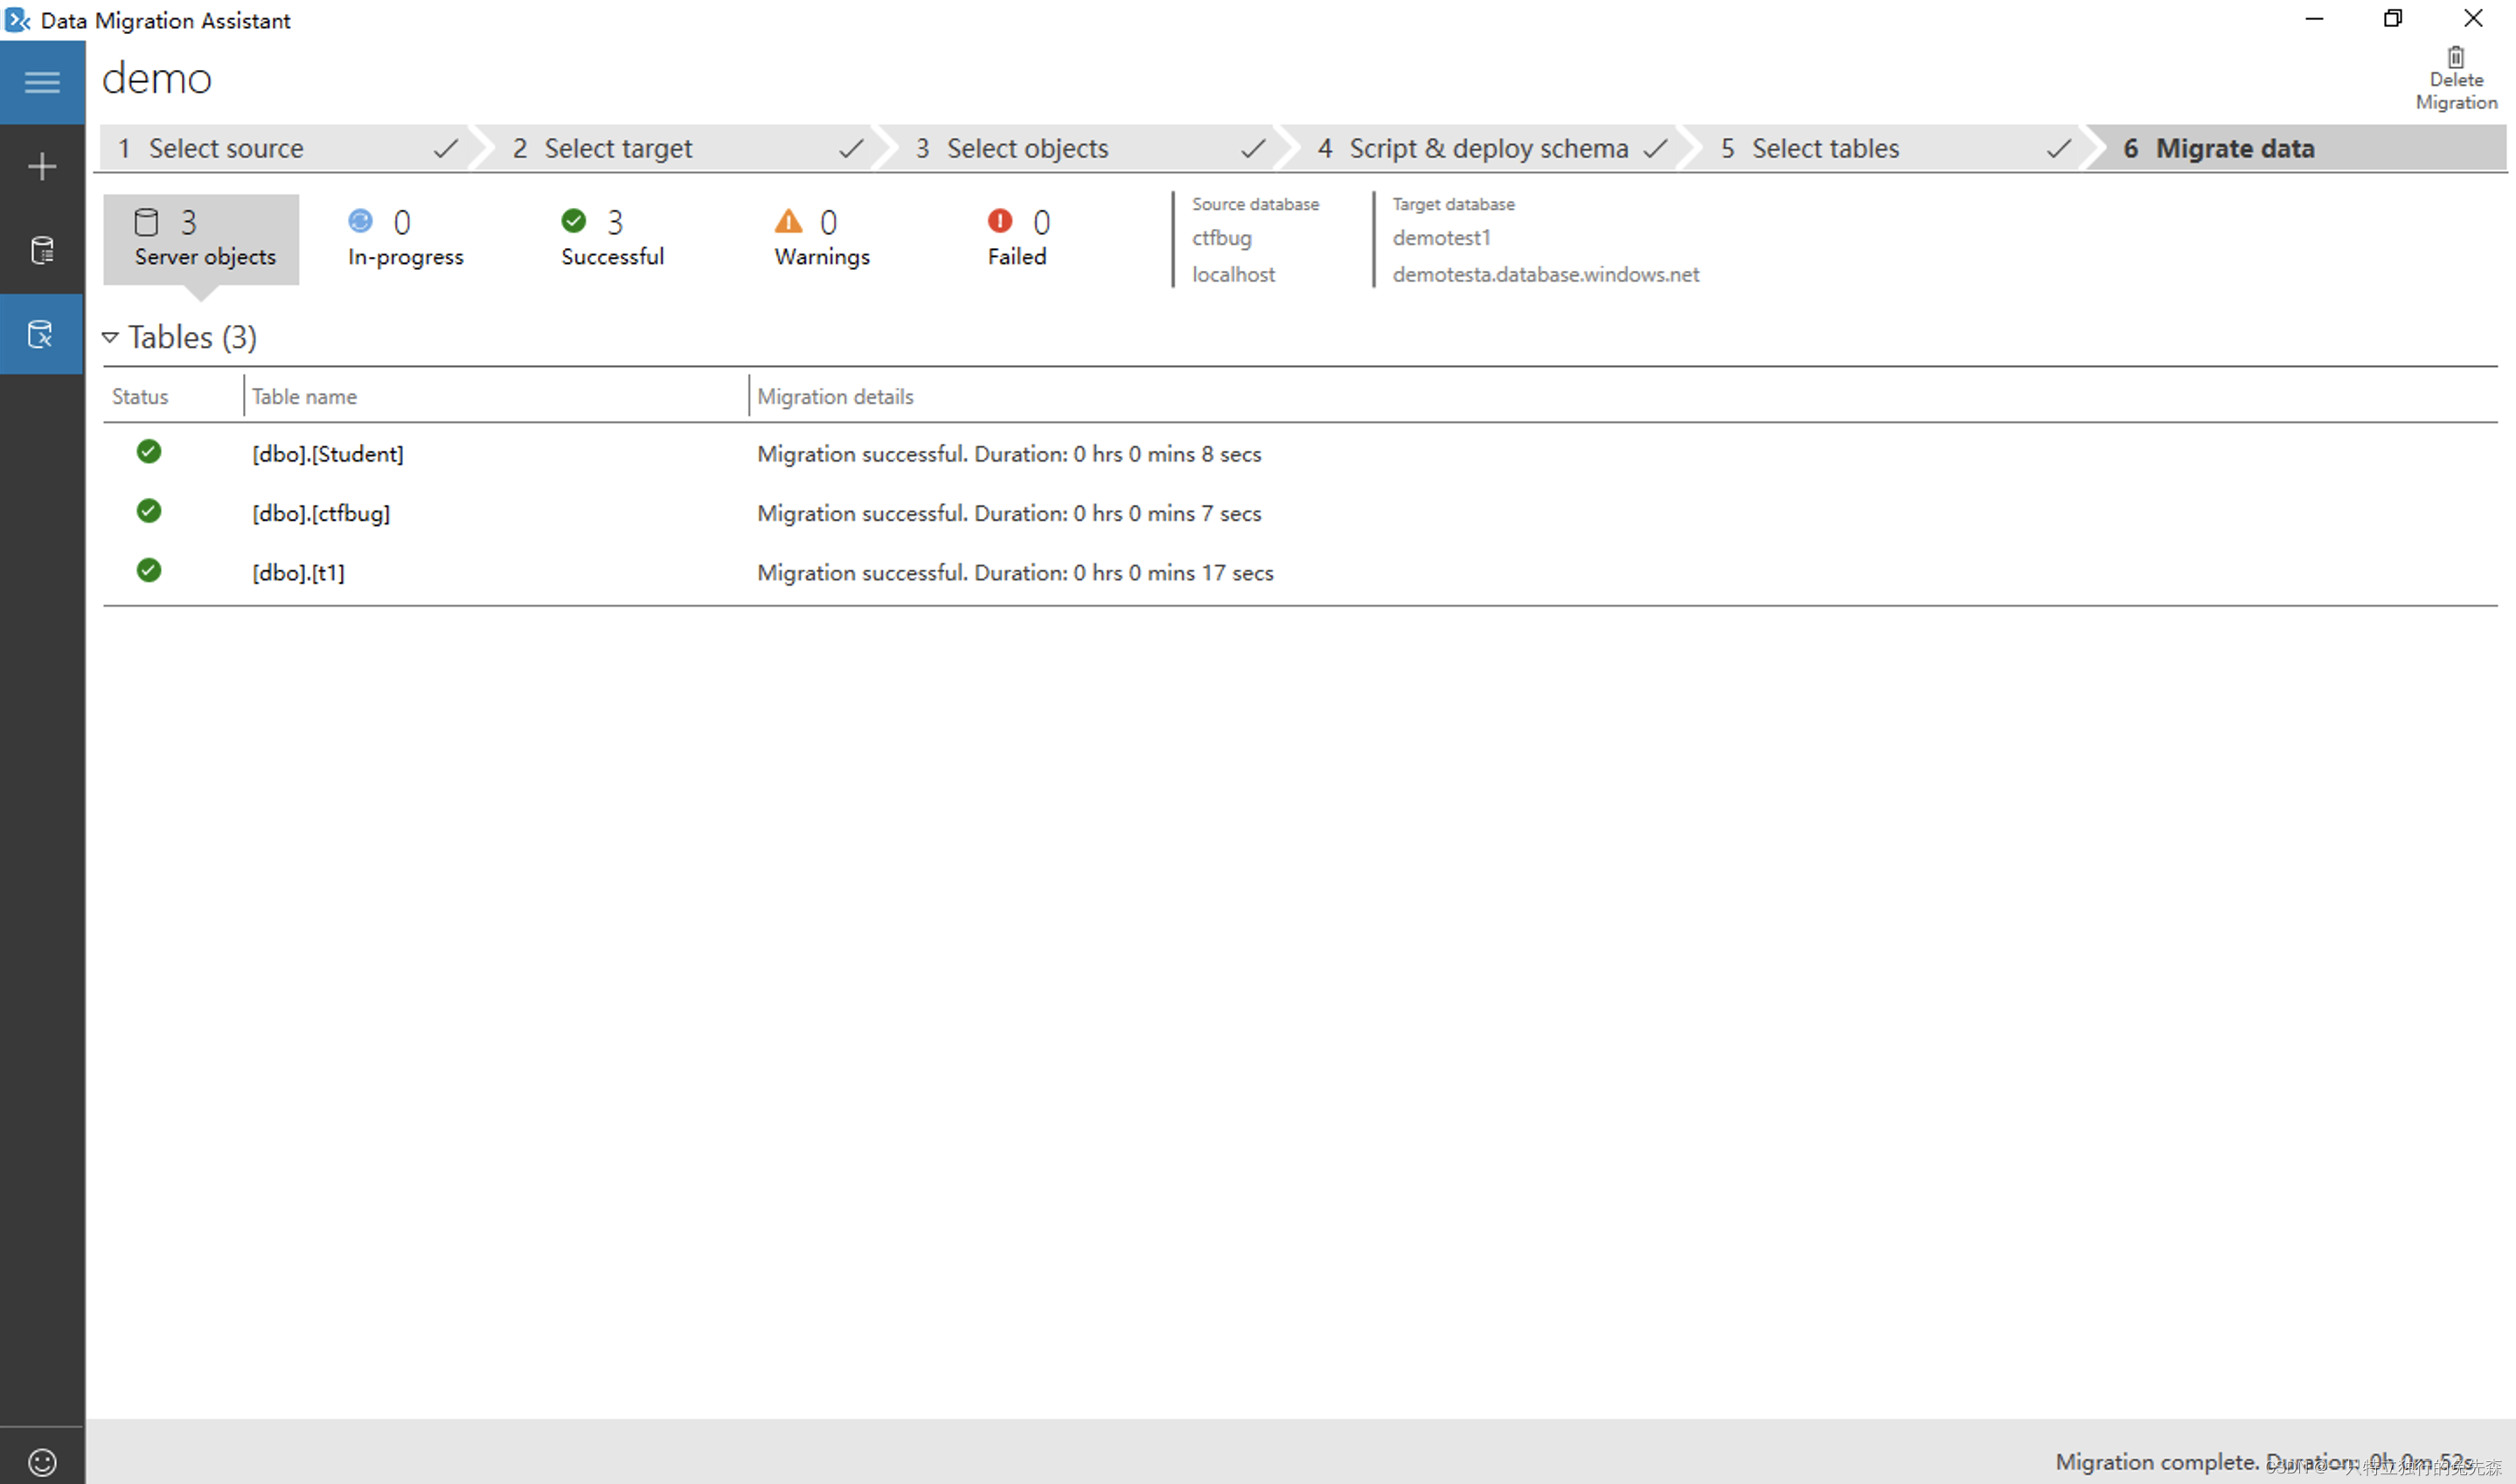
Task: Open the hamburger menu in sidebar
Action: coord(42,82)
